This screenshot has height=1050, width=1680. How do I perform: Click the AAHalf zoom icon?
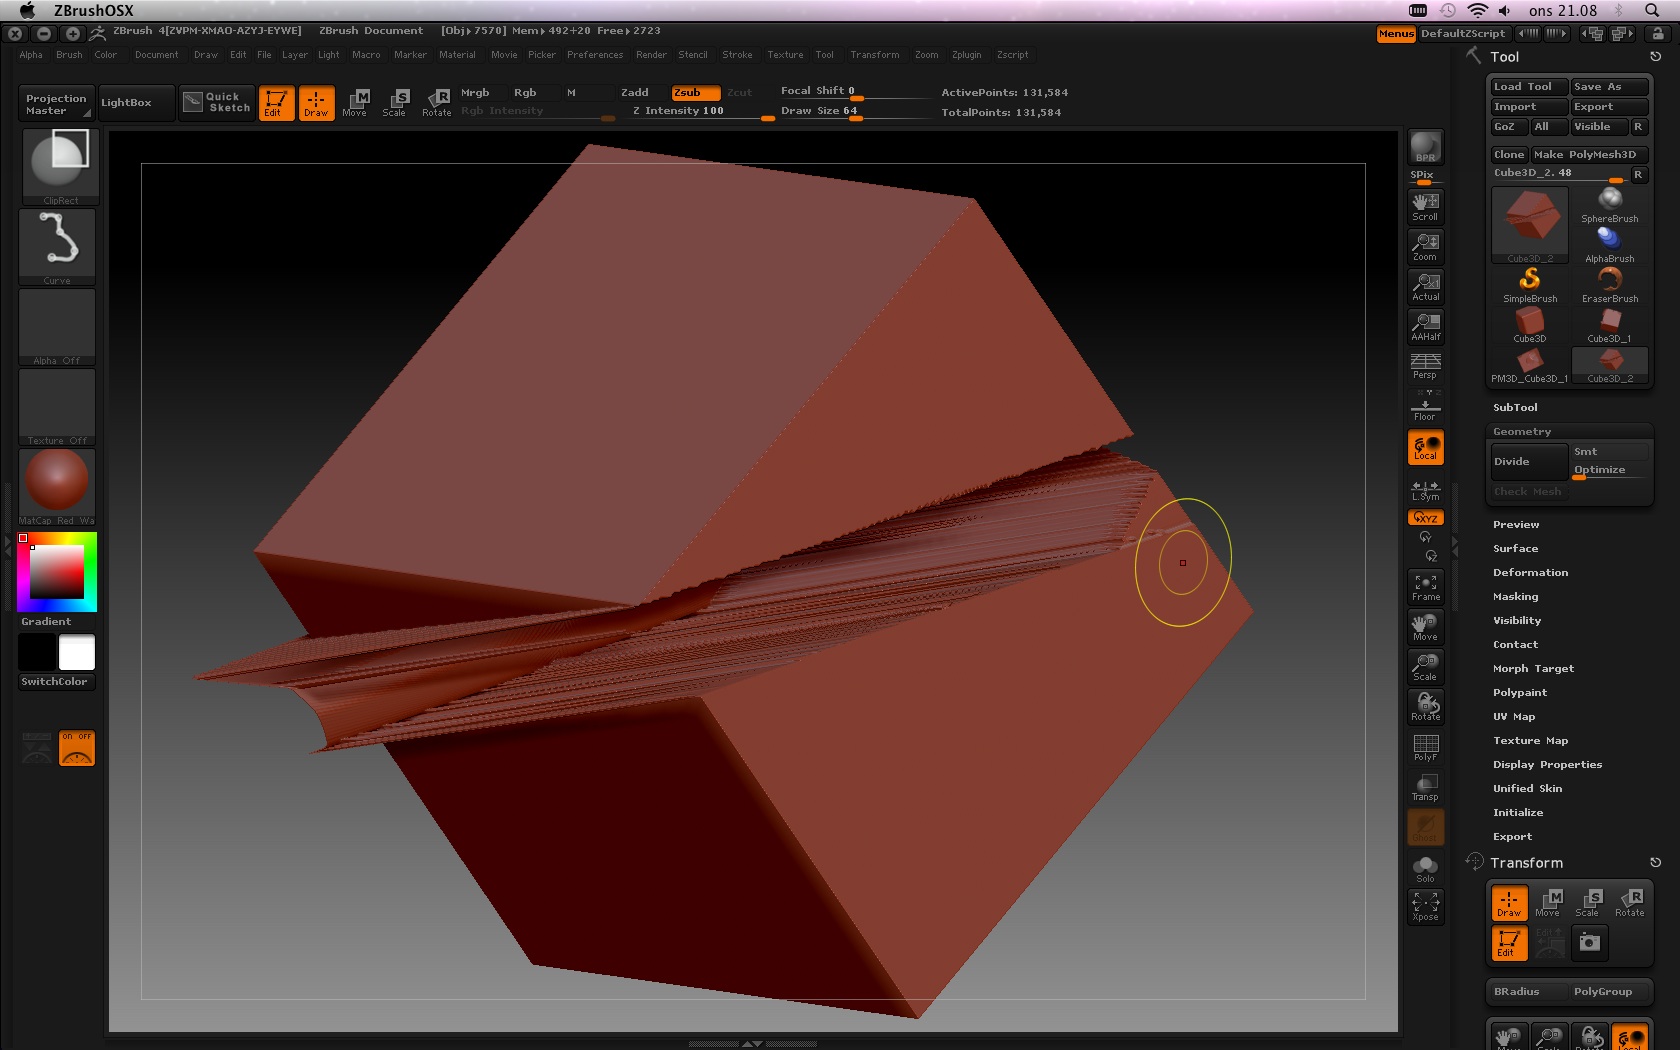(1425, 327)
